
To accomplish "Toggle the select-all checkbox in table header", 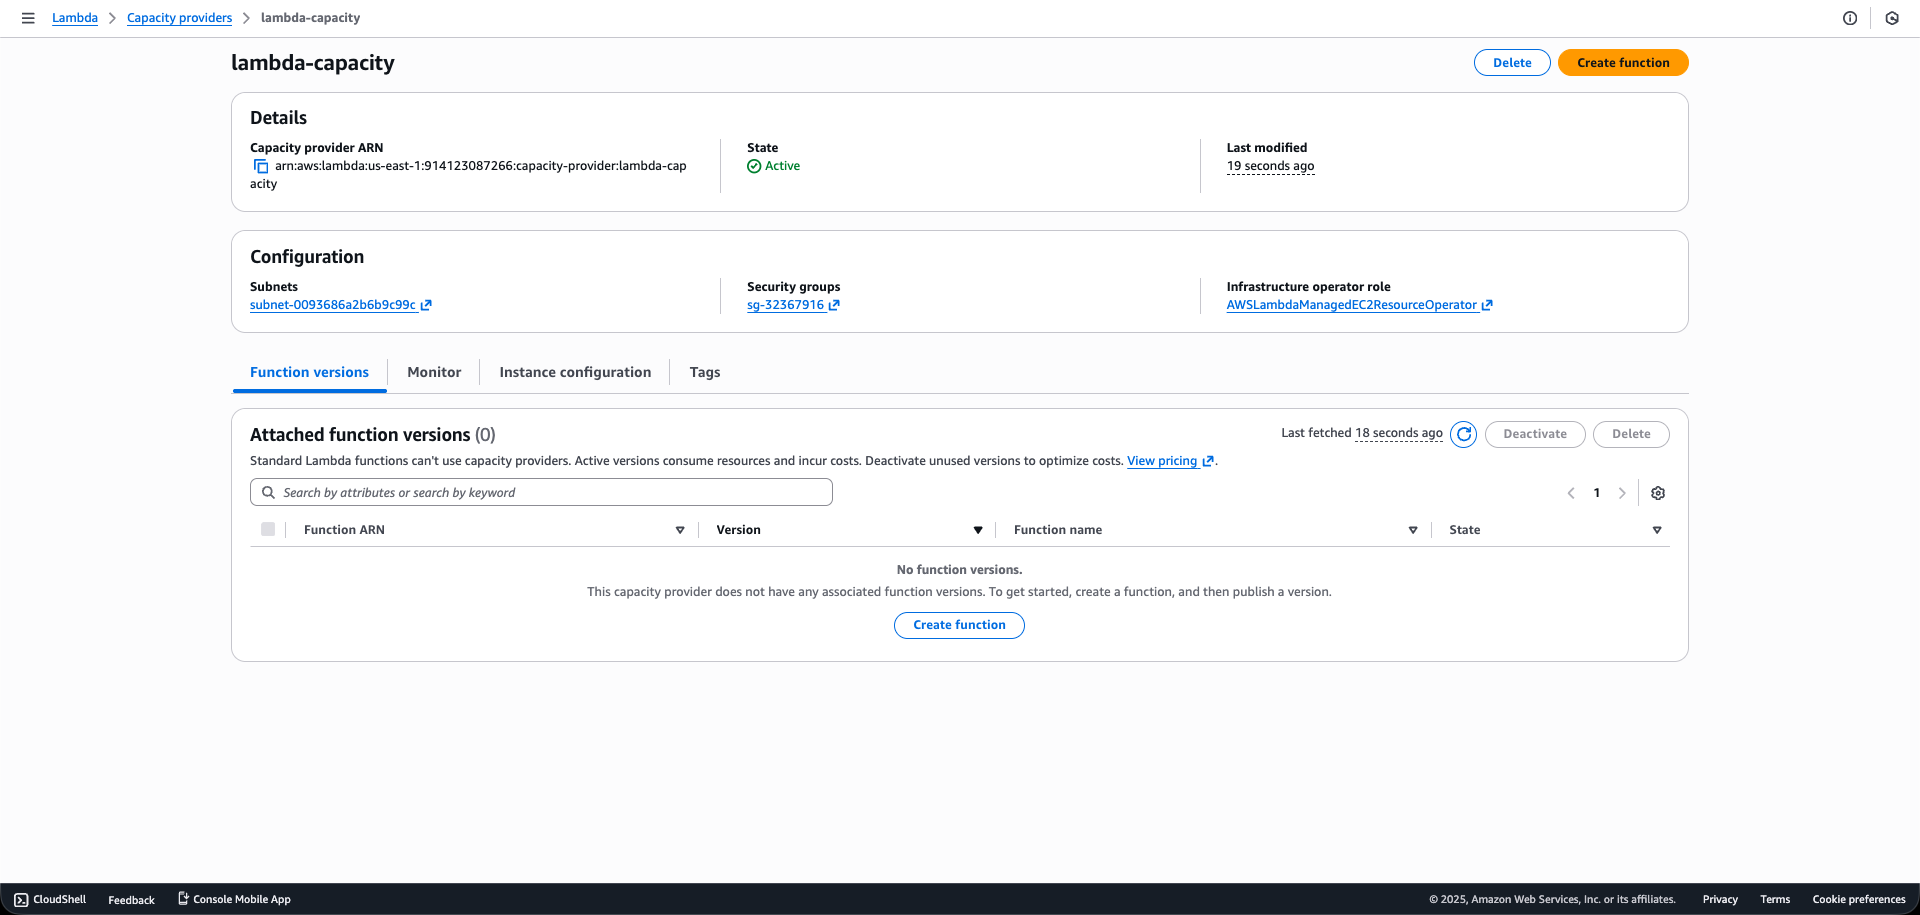I will 267,529.
